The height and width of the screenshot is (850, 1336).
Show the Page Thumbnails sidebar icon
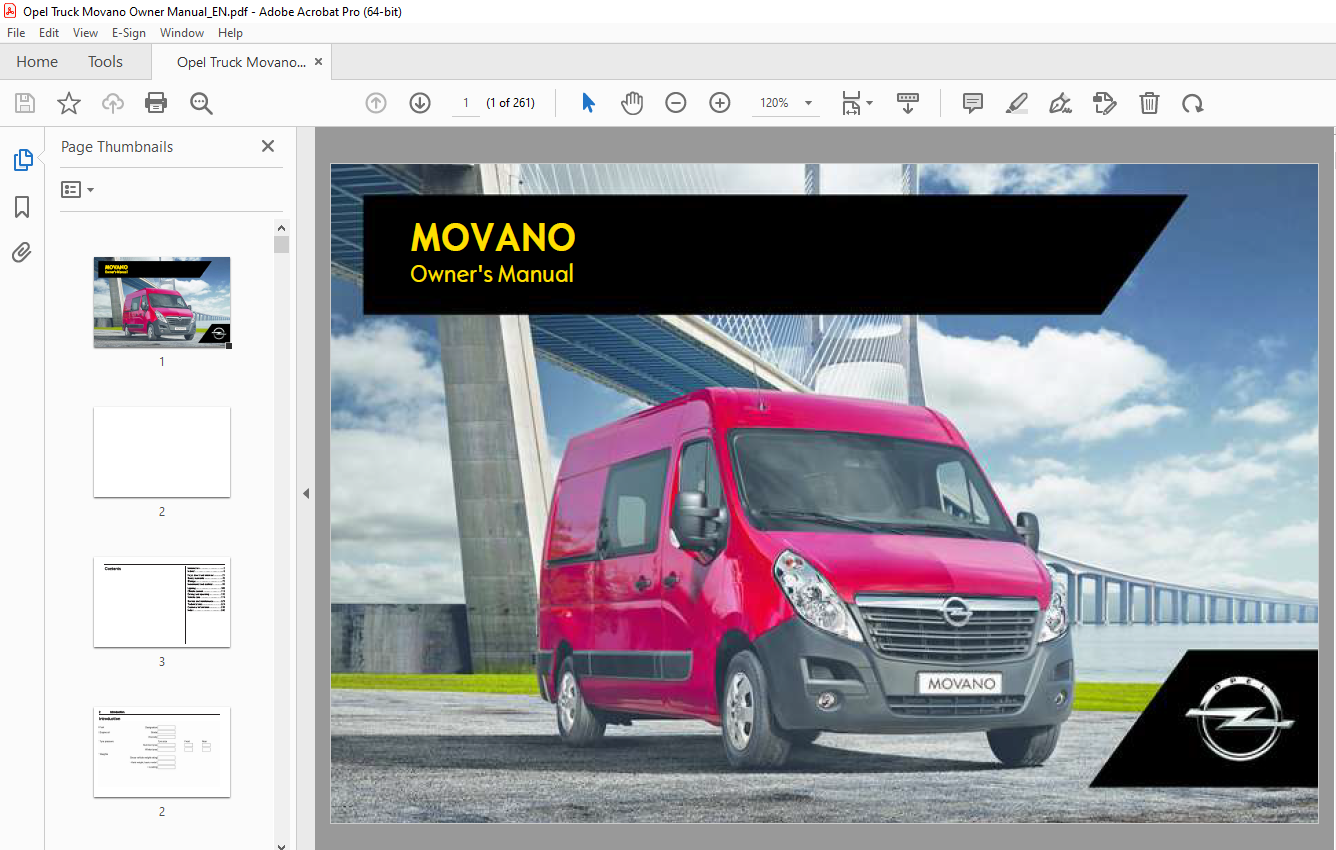tap(22, 160)
